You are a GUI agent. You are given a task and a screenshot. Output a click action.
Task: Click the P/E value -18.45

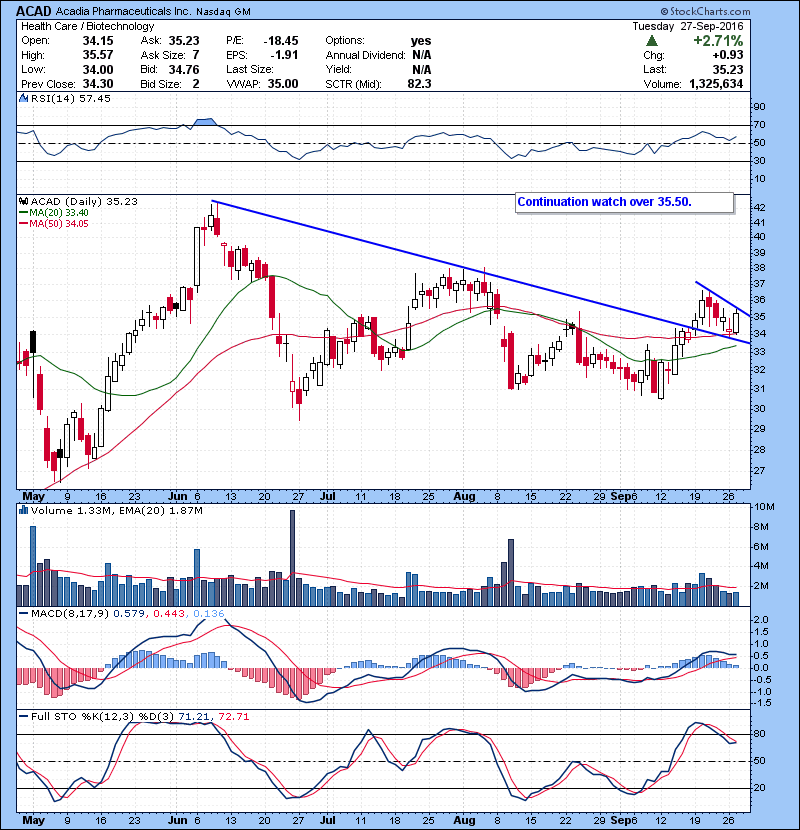pos(281,41)
